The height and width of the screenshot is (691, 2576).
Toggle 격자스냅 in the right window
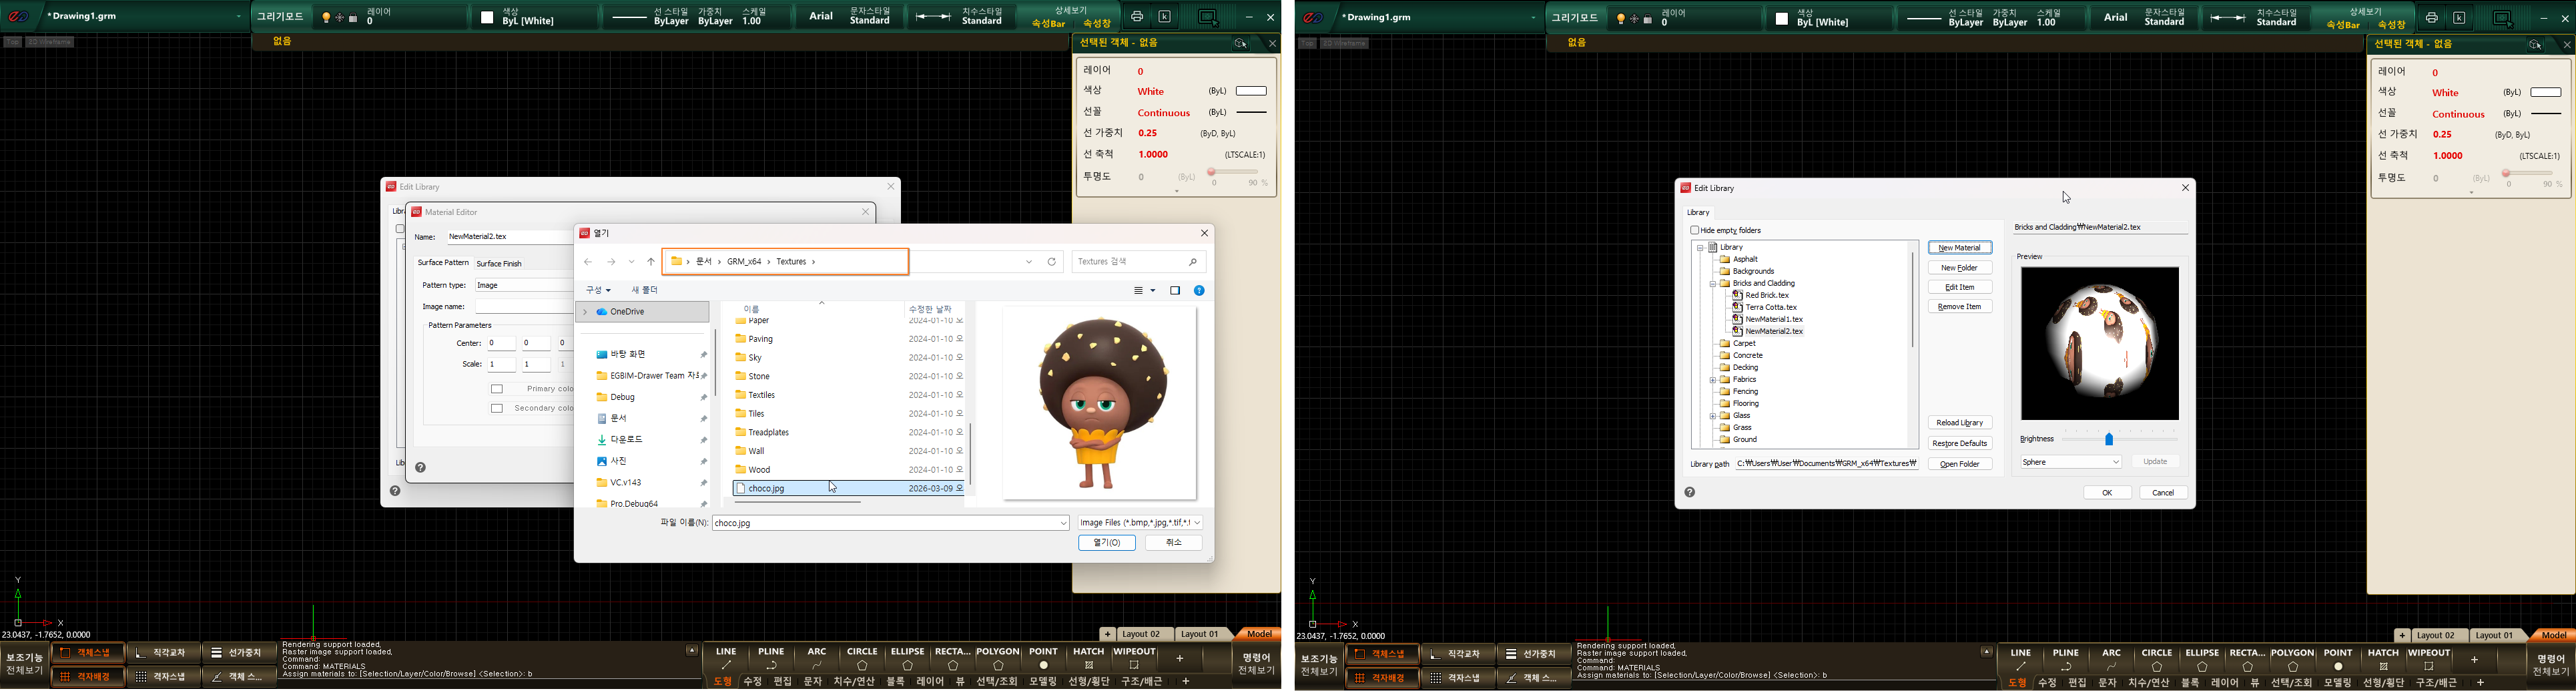click(1458, 678)
